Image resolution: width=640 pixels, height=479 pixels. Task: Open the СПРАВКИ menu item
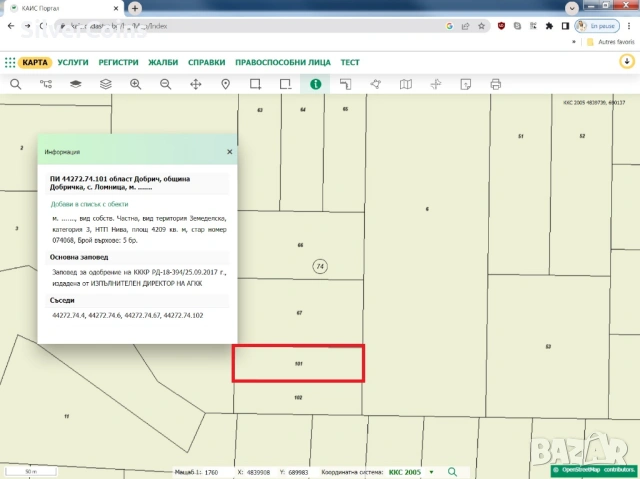[206, 62]
